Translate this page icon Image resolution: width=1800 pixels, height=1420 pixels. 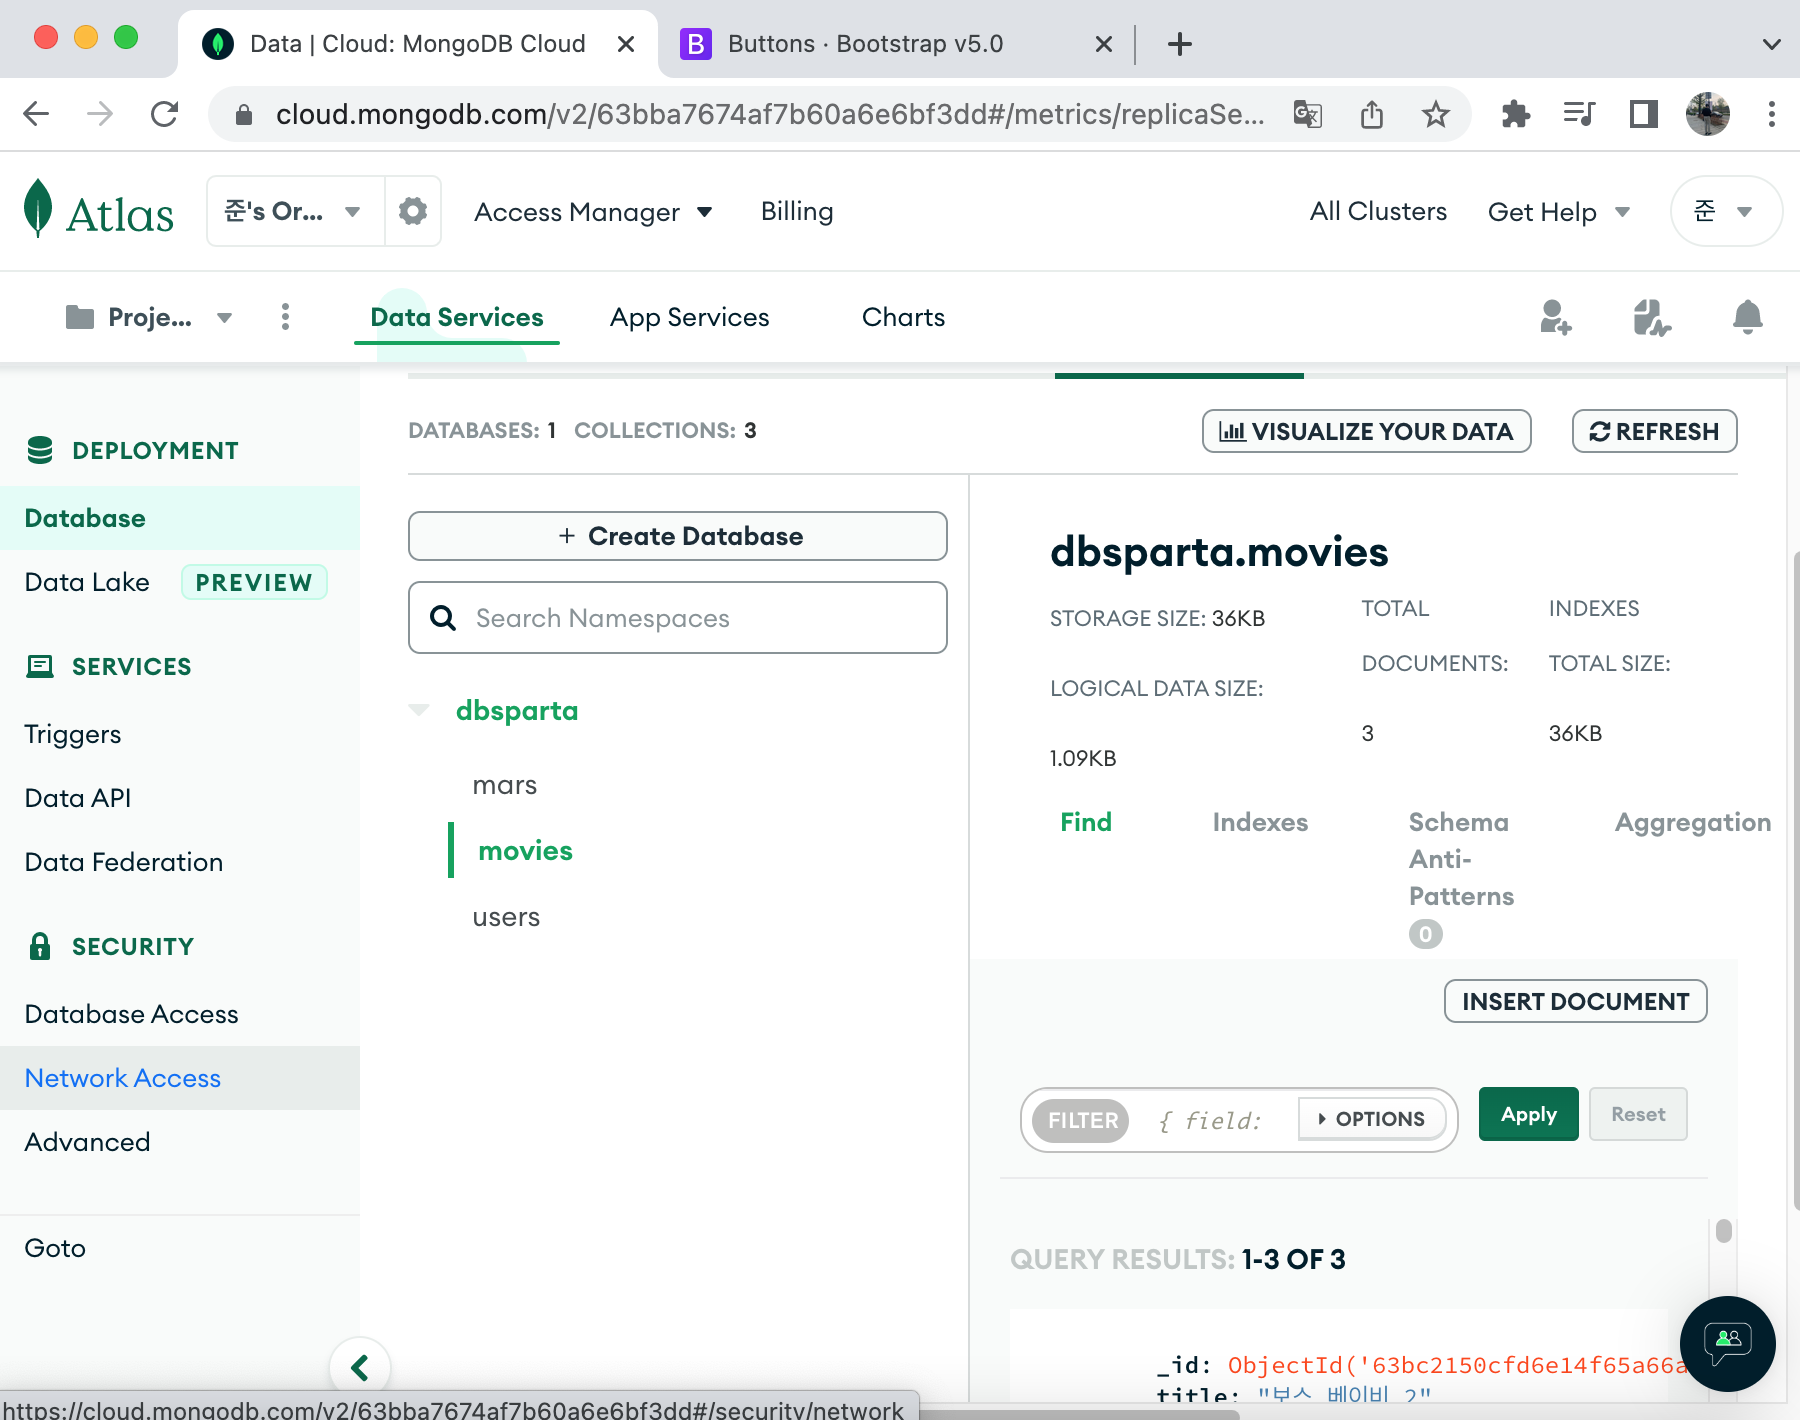pos(1307,114)
